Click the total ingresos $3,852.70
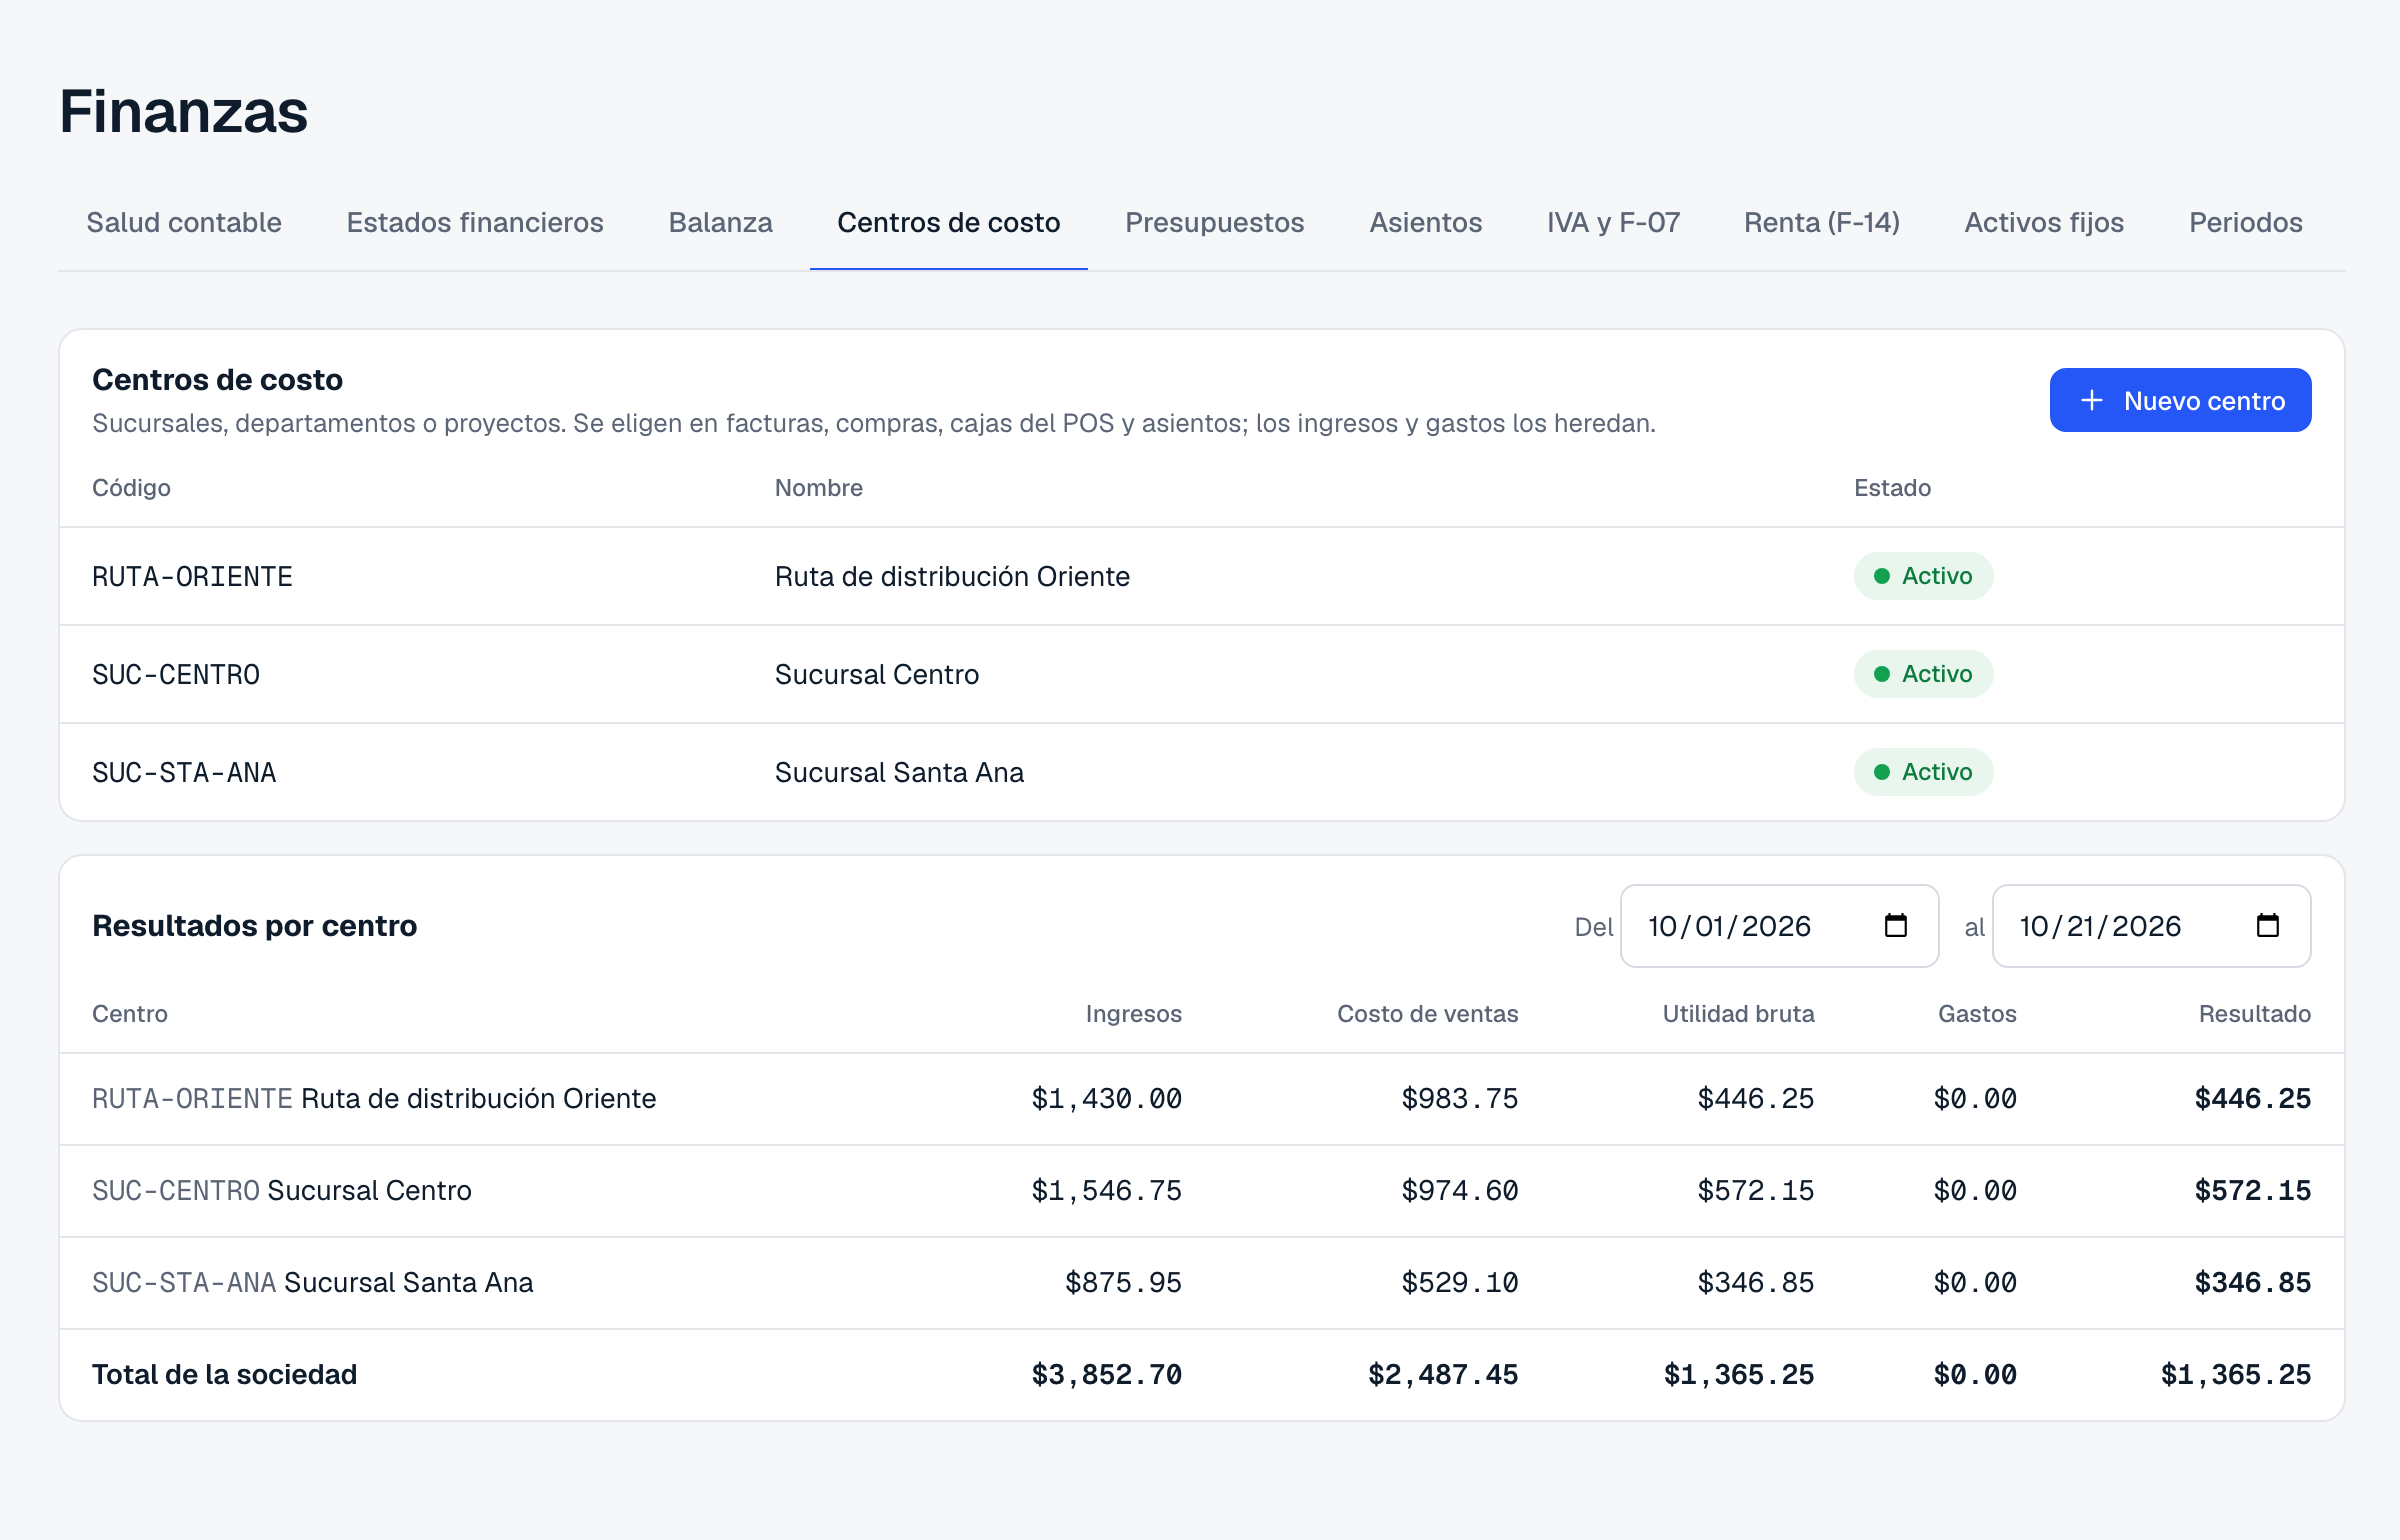This screenshot has height=1540, width=2400. point(1106,1375)
